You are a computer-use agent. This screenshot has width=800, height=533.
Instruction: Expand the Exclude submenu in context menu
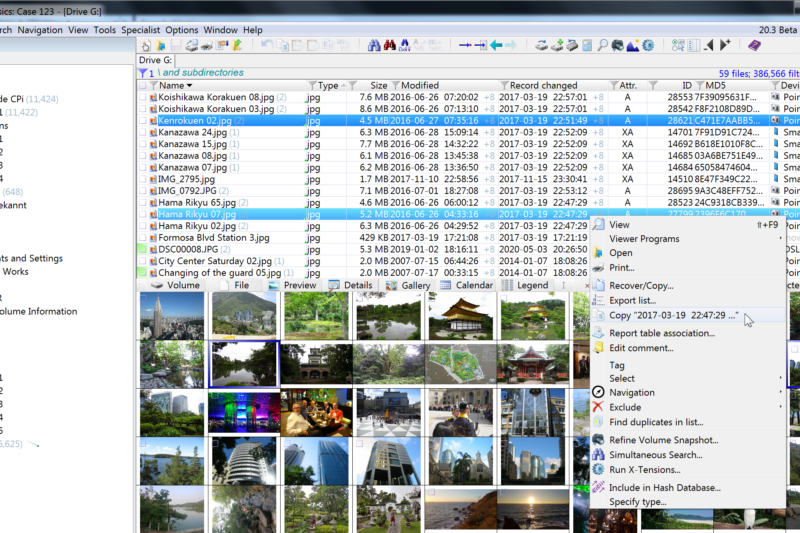(687, 407)
